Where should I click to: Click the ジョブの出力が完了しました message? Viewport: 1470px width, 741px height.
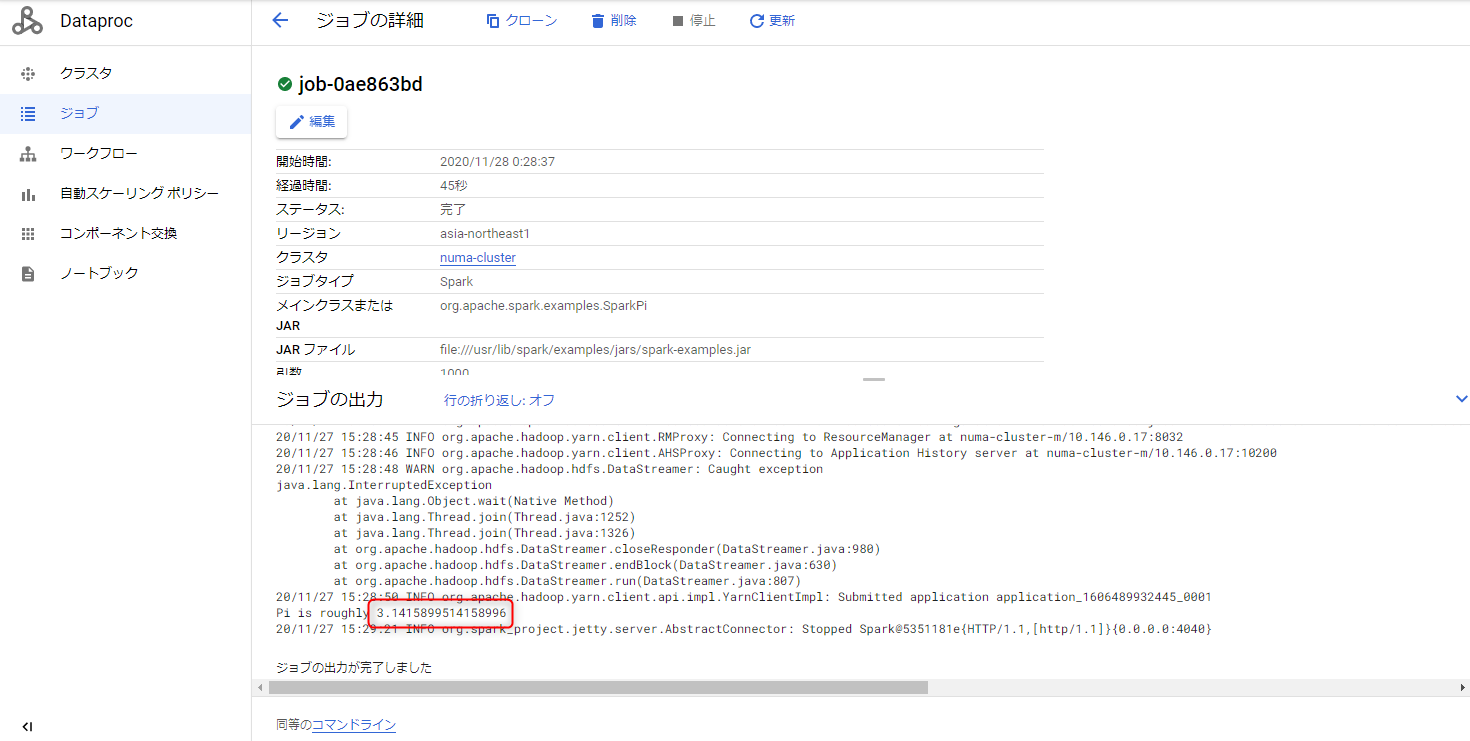tap(354, 667)
